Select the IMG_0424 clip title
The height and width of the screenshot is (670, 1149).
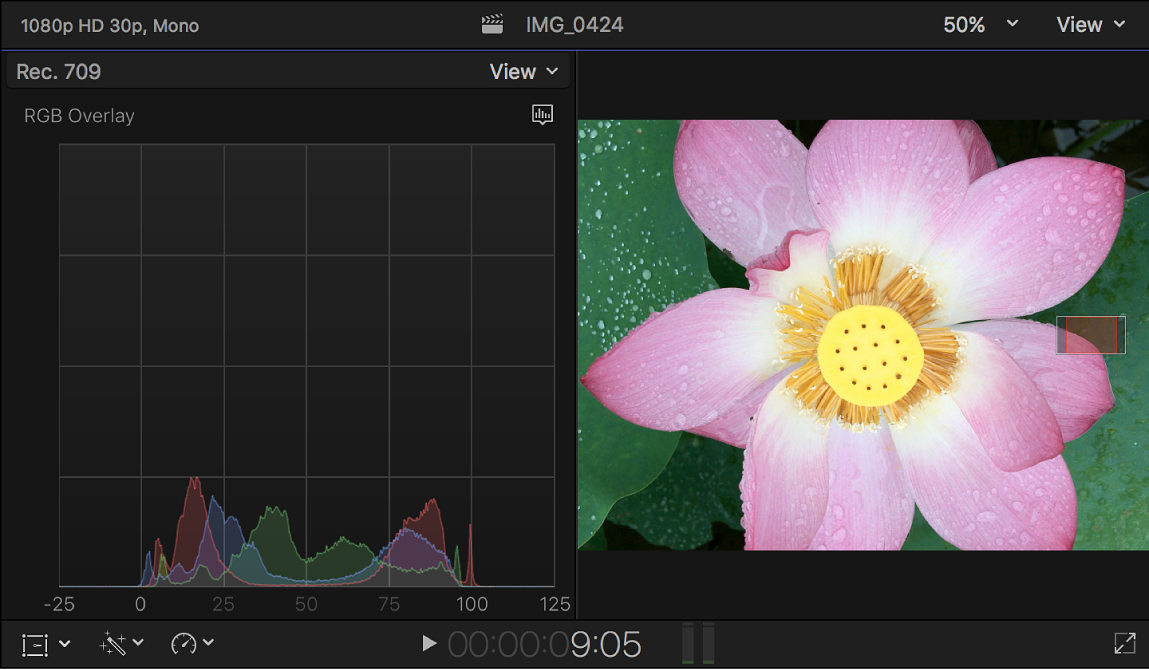574,23
